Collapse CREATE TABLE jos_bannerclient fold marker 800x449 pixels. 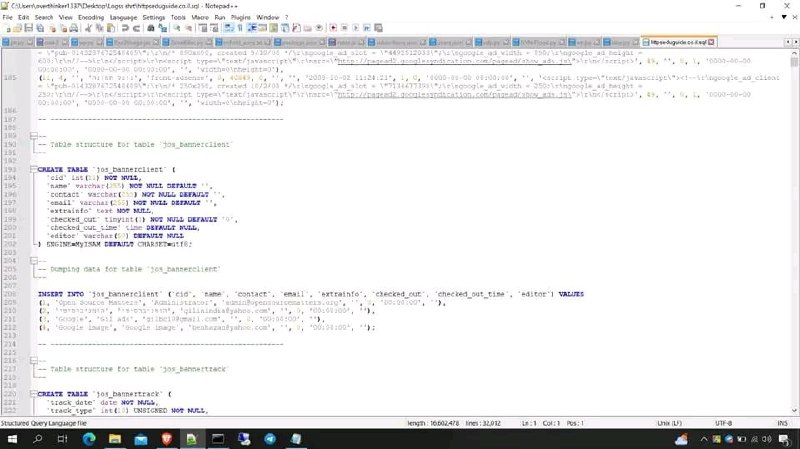[34, 169]
